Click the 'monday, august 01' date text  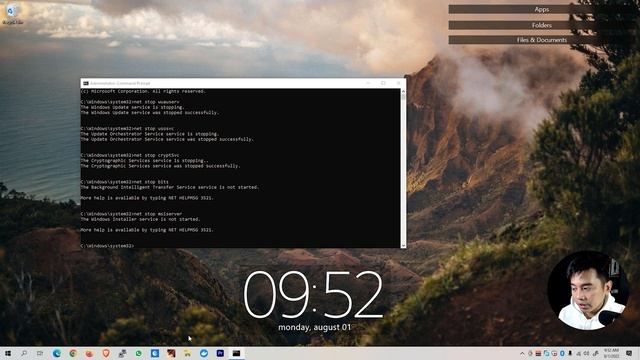tap(314, 327)
